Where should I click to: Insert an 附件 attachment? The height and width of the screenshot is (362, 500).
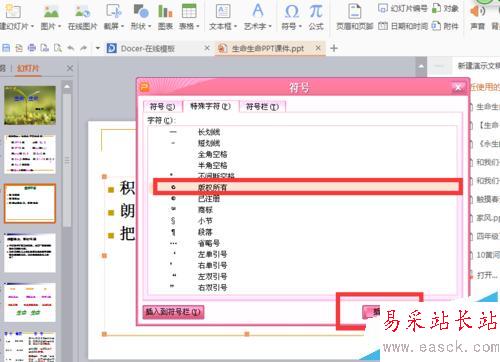tap(445, 26)
